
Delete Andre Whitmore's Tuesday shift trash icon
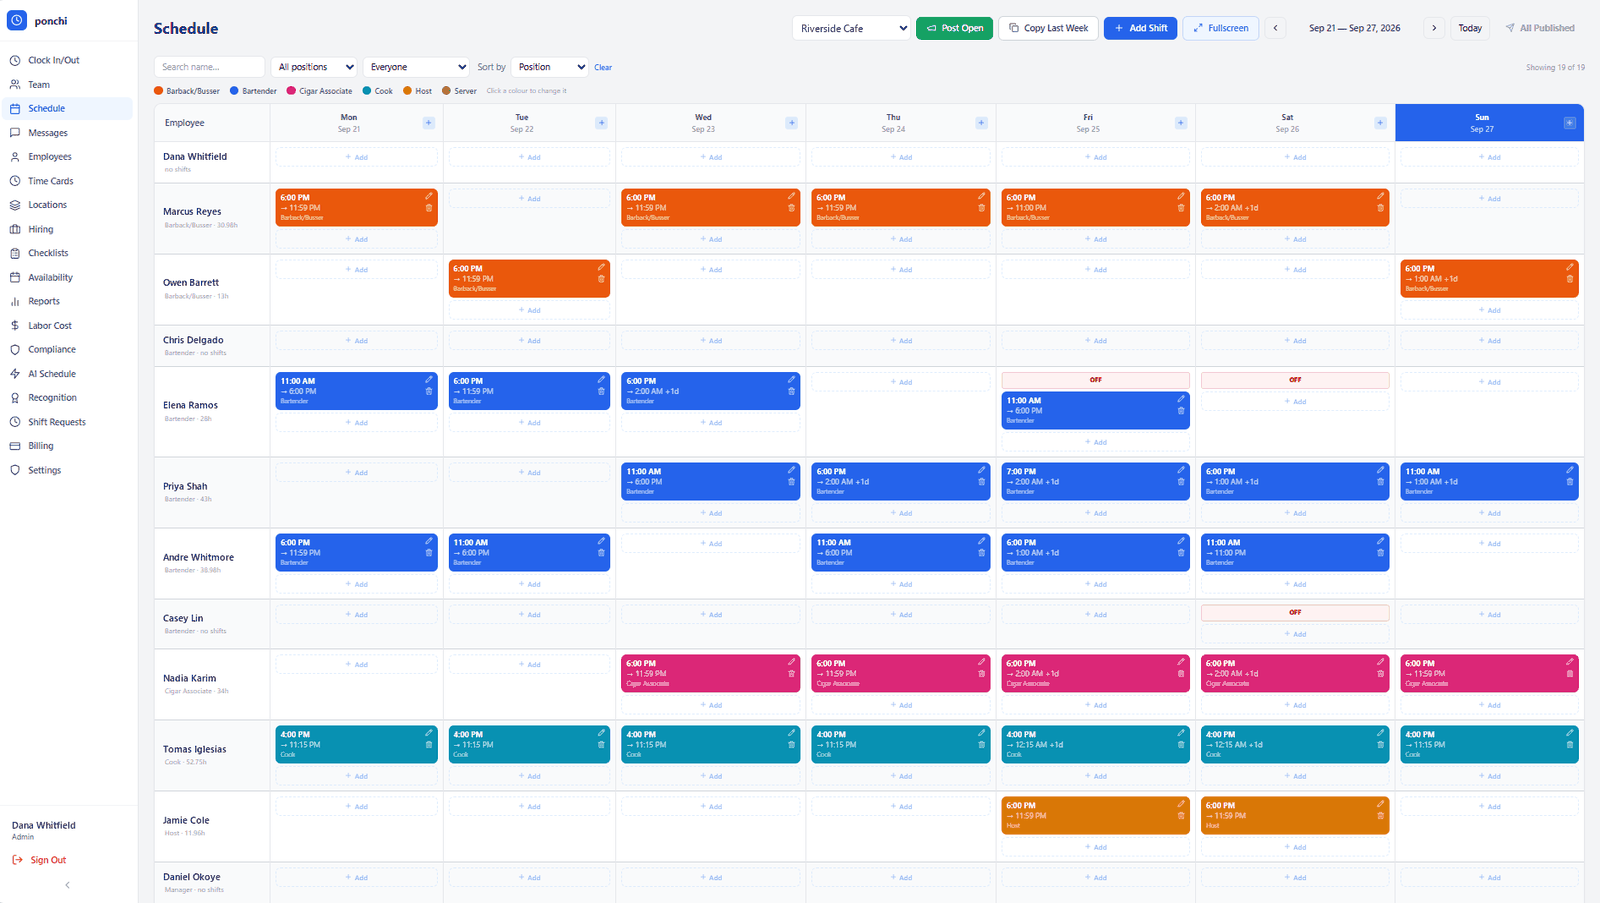coord(601,552)
